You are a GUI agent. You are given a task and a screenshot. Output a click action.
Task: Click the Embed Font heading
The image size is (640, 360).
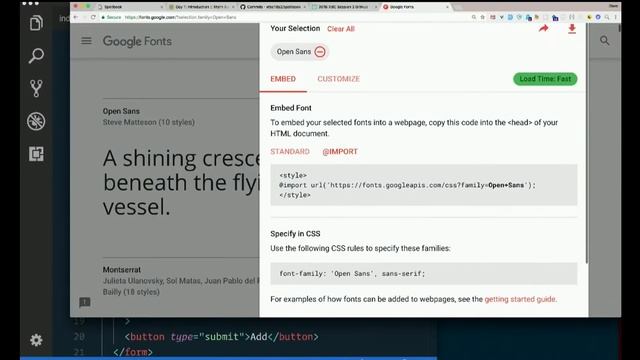[291, 108]
